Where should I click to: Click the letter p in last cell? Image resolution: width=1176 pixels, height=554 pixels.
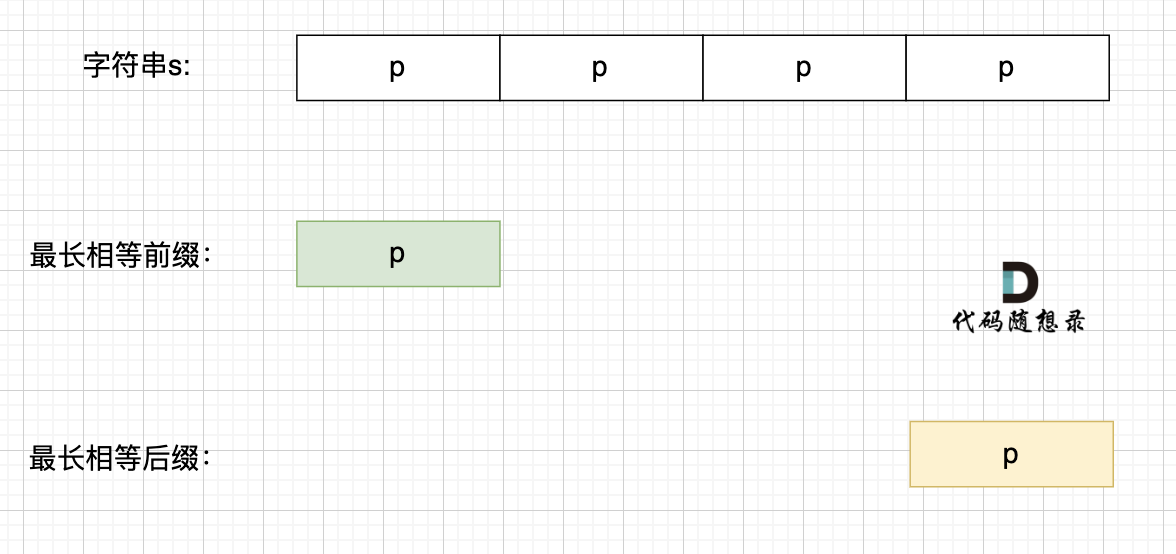pyautogui.click(x=1006, y=69)
